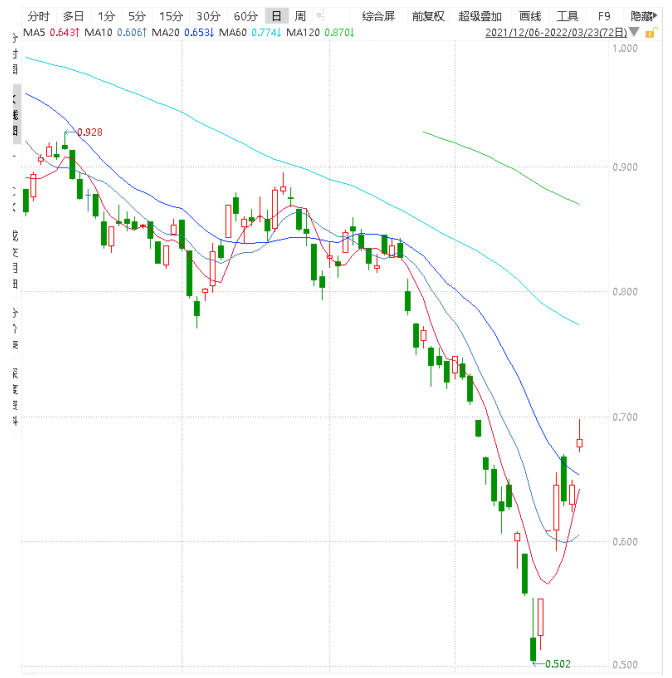The height and width of the screenshot is (678, 672).
Task: Click the 隐藏 hide panel arrow
Action: pyautogui.click(x=643, y=16)
